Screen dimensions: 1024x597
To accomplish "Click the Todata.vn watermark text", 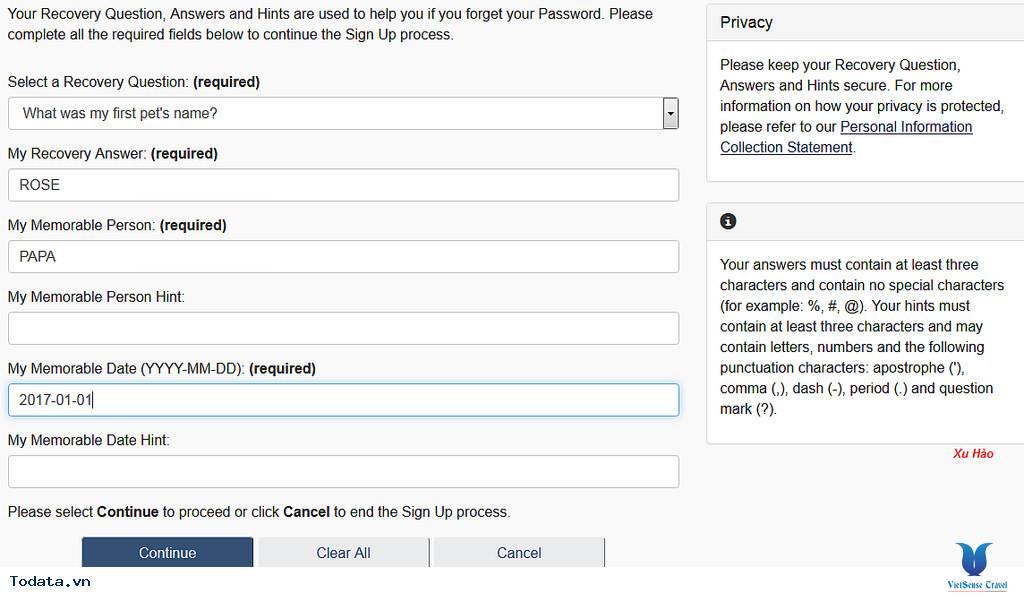I will tap(50, 581).
